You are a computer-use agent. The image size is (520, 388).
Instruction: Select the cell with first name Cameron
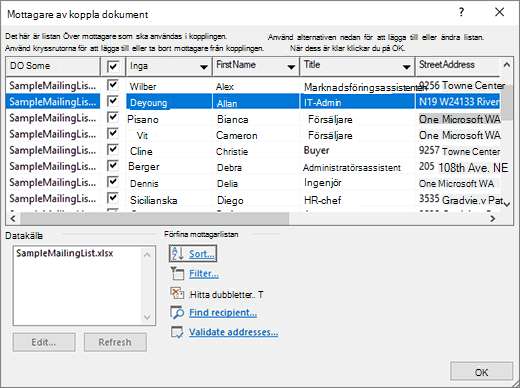(x=256, y=135)
